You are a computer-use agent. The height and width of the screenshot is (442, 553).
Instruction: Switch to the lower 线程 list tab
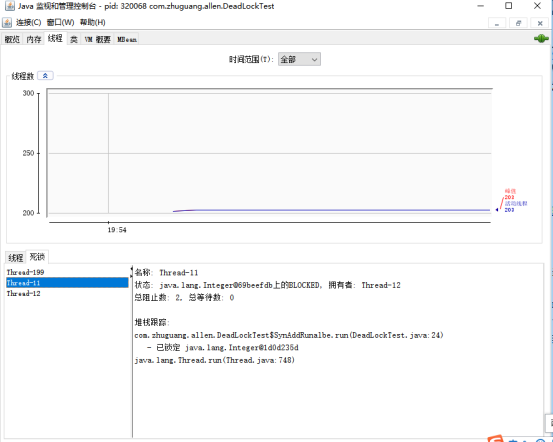pos(16,258)
